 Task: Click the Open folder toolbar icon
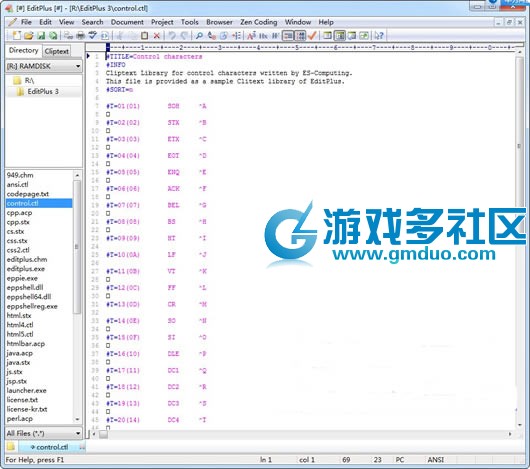point(29,35)
